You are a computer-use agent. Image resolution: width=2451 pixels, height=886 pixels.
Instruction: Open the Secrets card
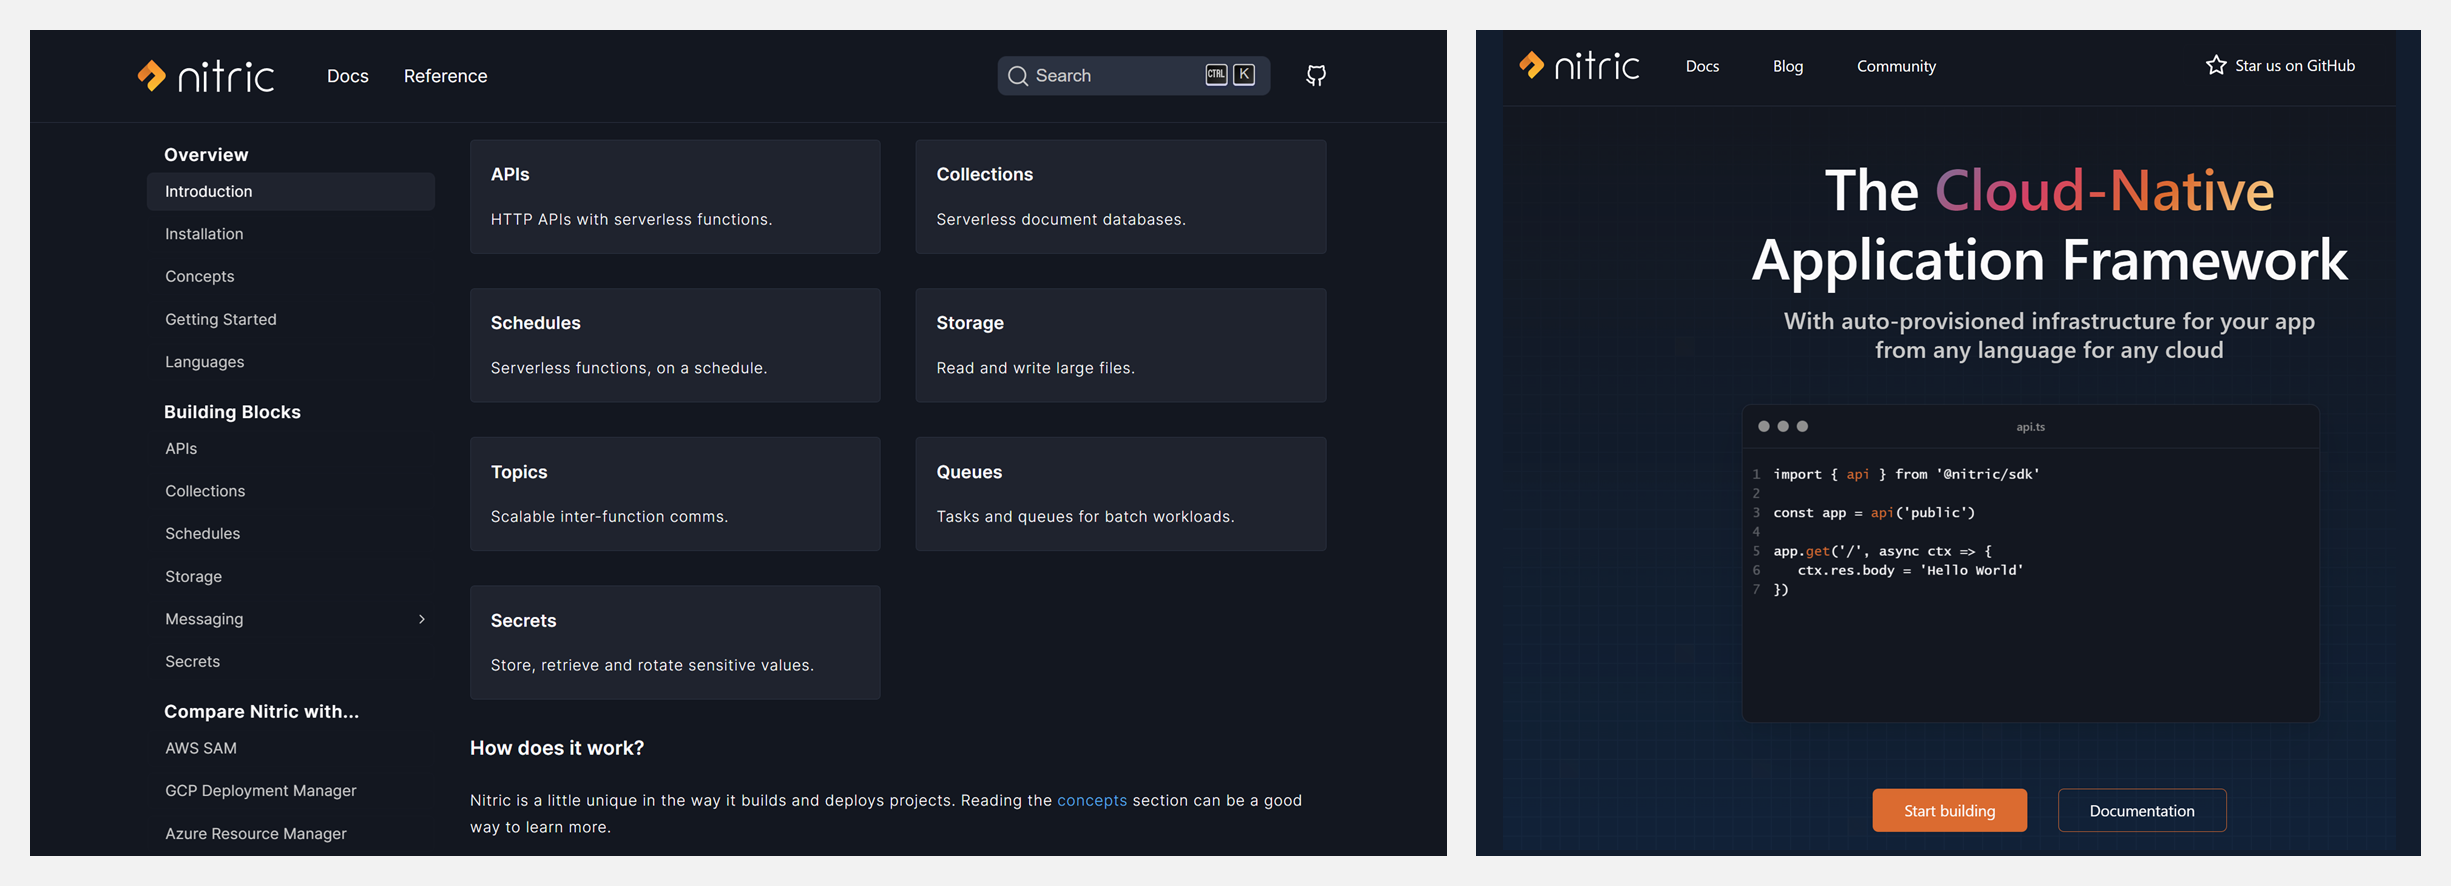point(675,642)
